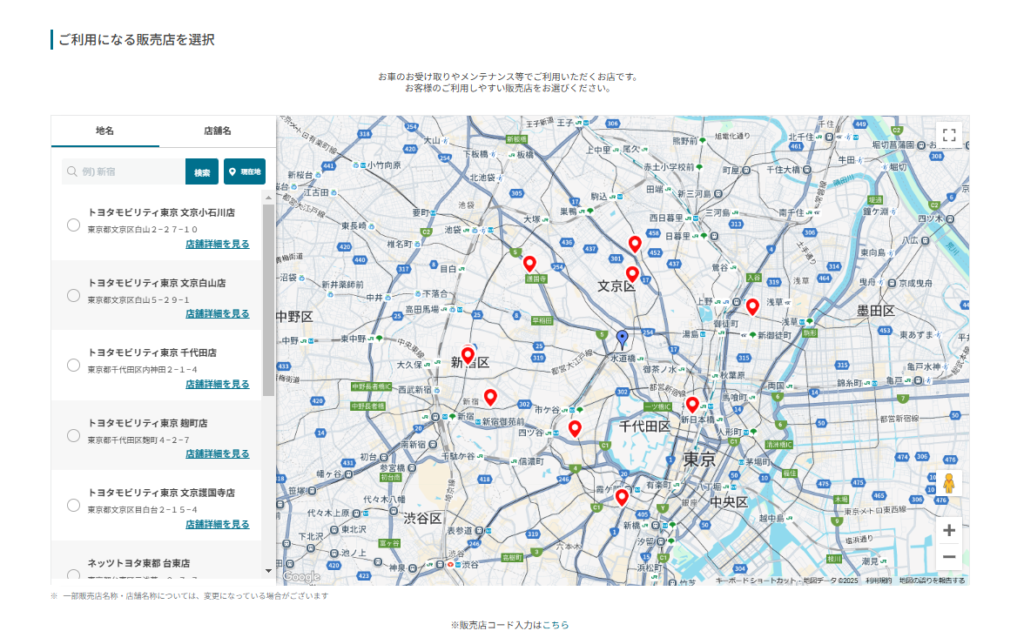This screenshot has height=631, width=1024.
Task: Click the red pin near 四ツ谷
Action: coord(575,429)
